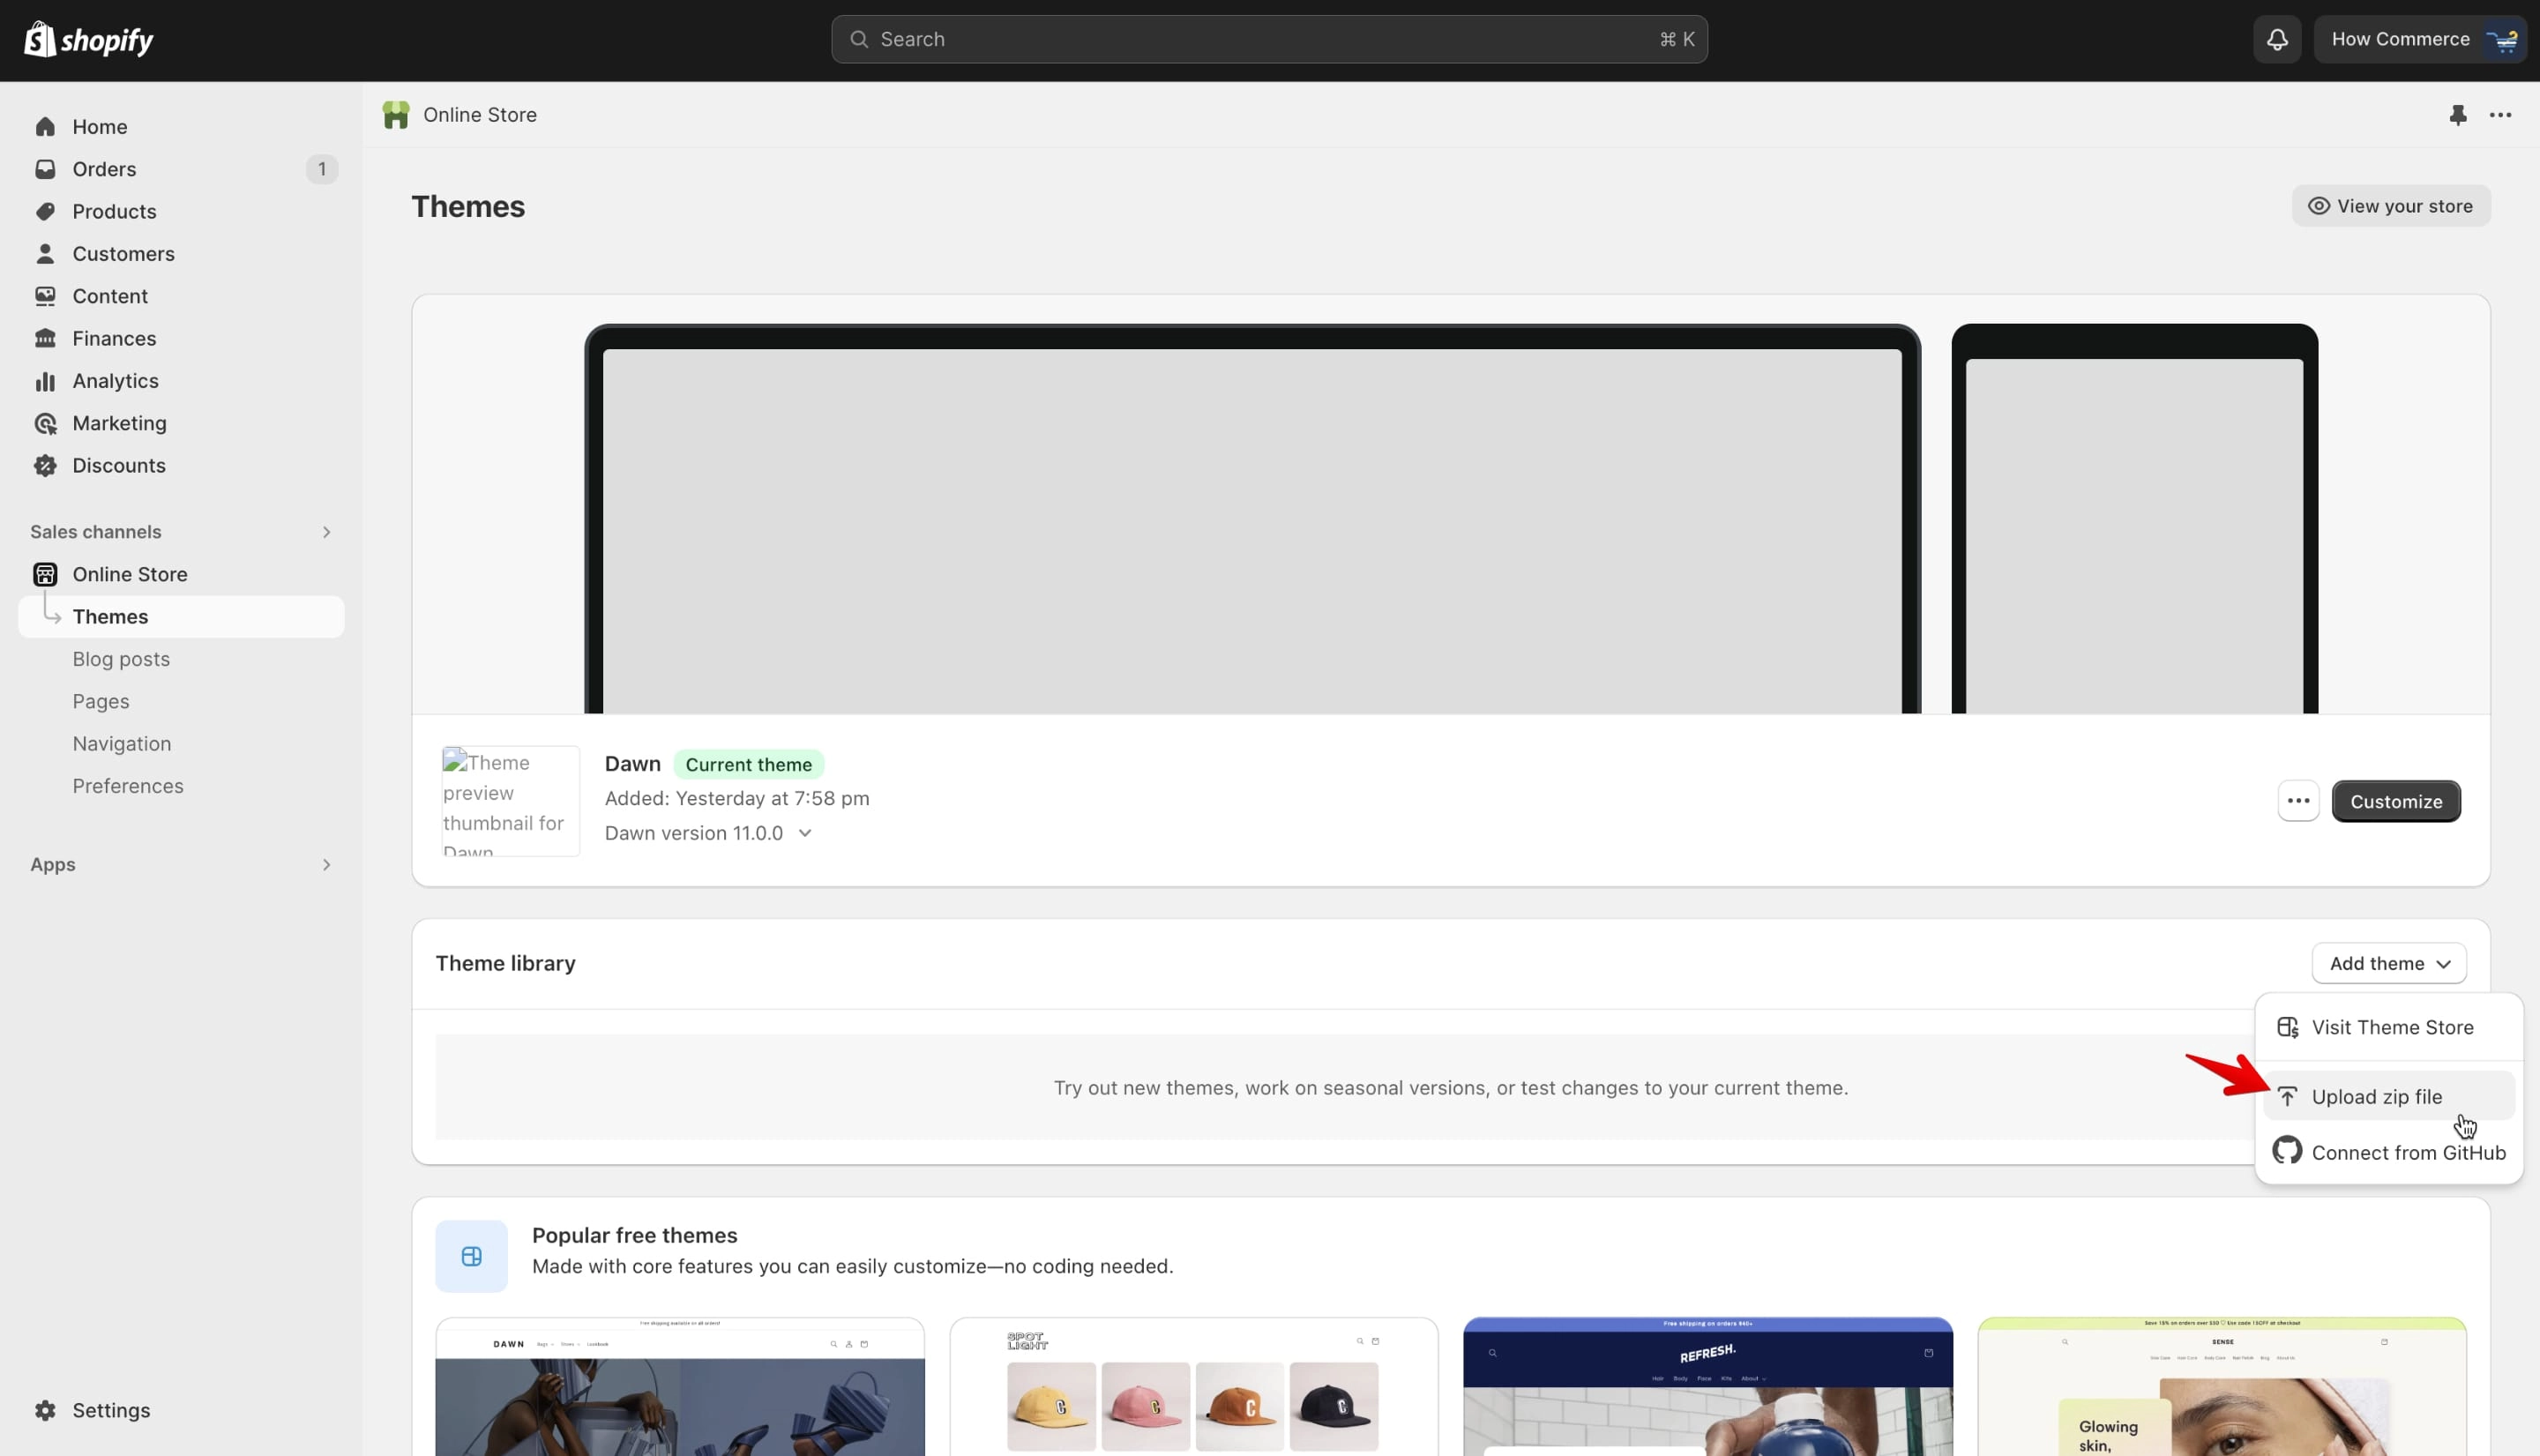Open Pages in sidebar
2540x1456 pixels.
pos(100,701)
